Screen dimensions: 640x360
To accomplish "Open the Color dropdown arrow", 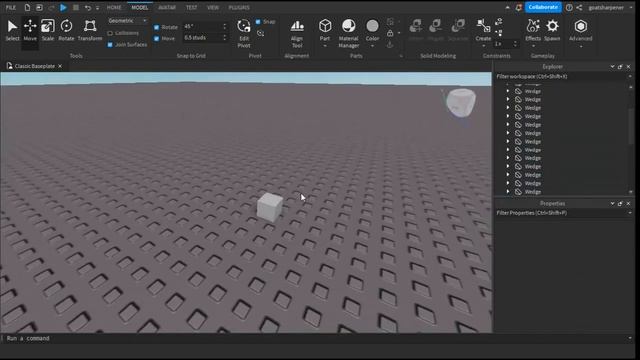I will [x=372, y=46].
